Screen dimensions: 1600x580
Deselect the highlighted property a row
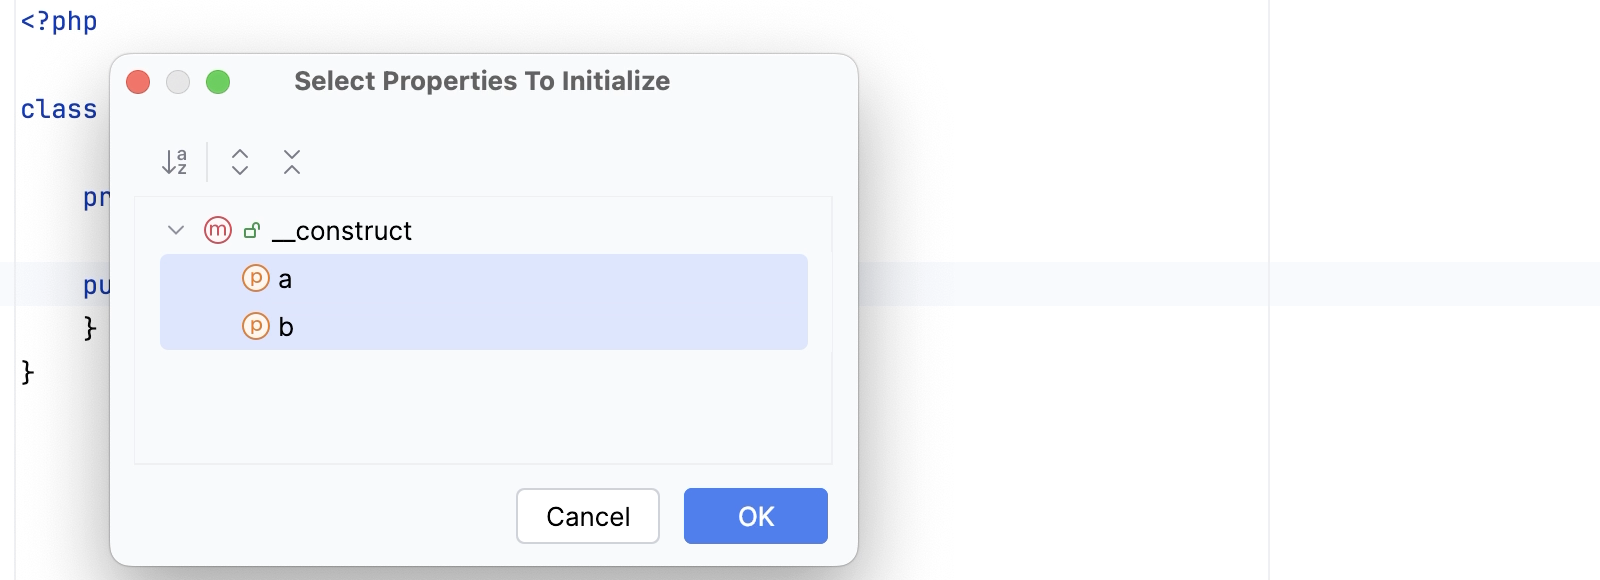[x=284, y=279]
